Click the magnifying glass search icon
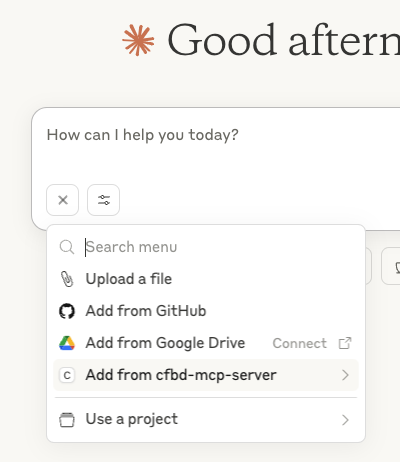Image resolution: width=400 pixels, height=462 pixels. (67, 247)
